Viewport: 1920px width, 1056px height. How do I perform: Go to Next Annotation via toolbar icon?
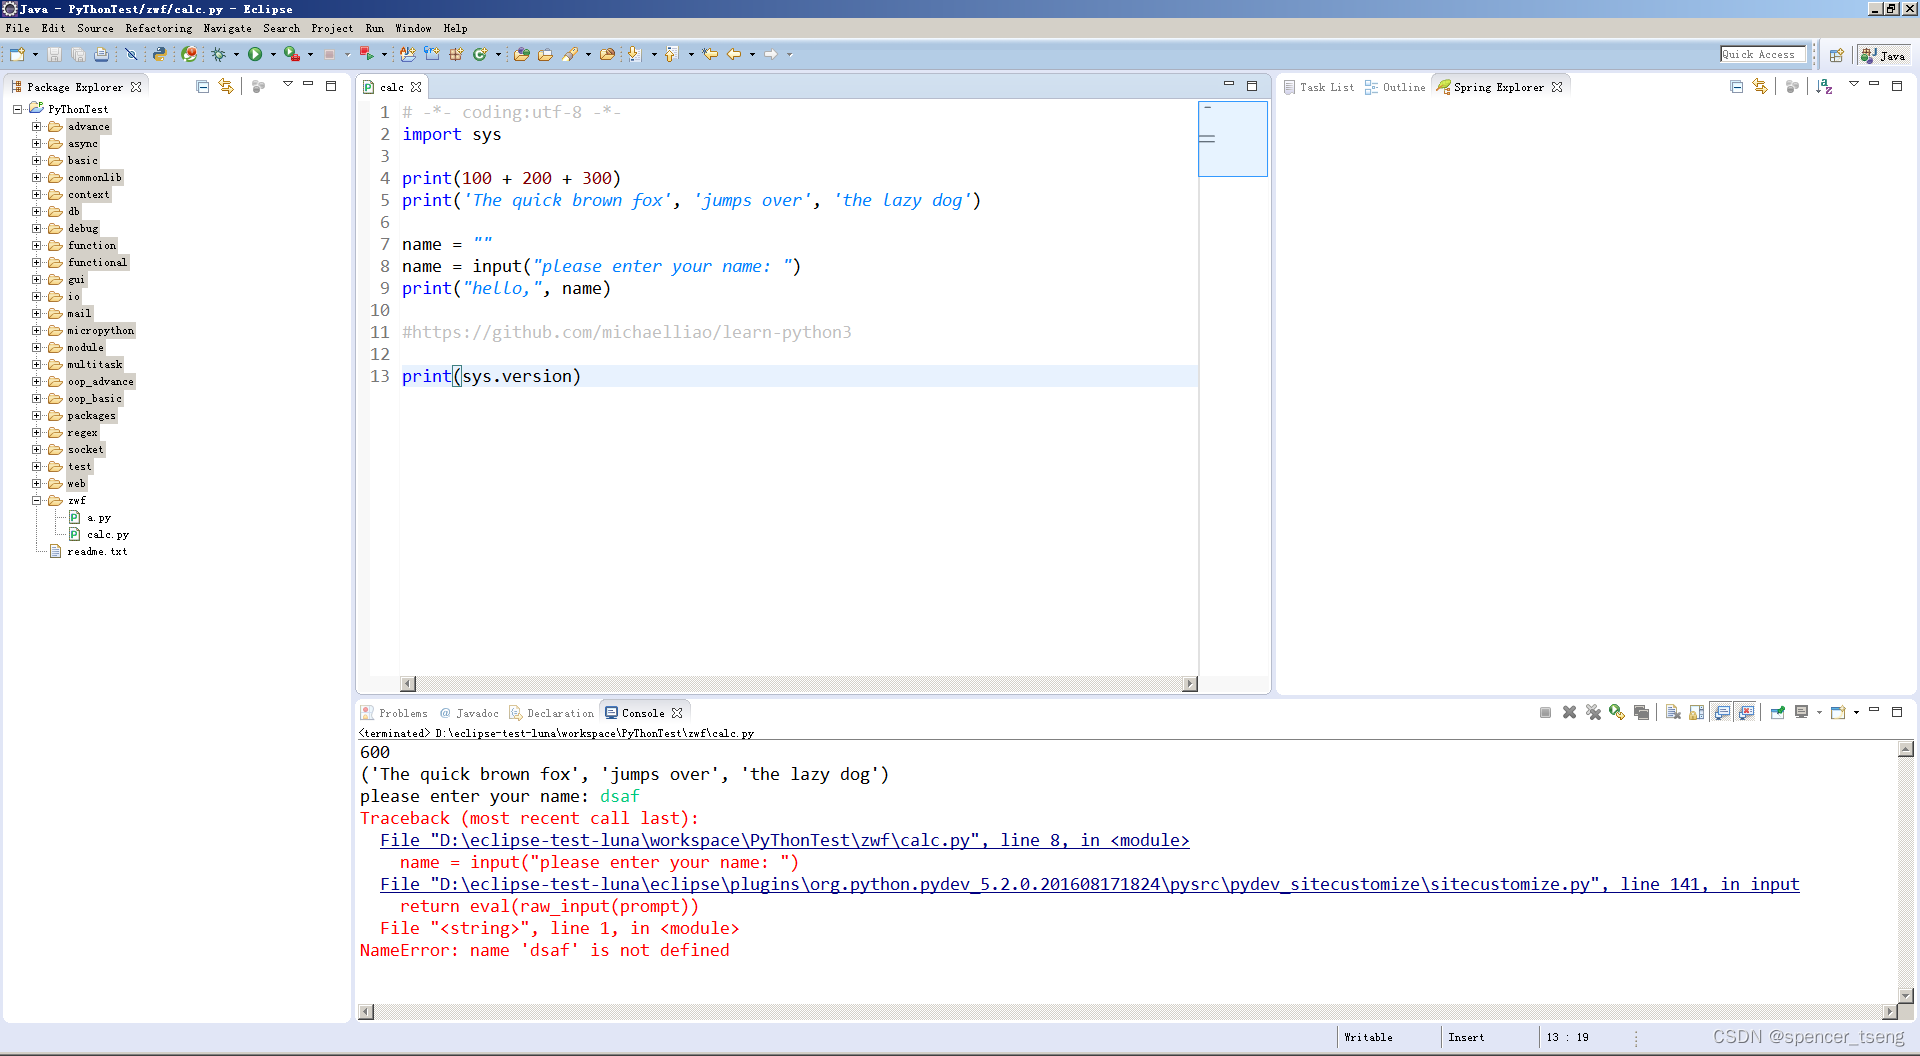coord(634,54)
